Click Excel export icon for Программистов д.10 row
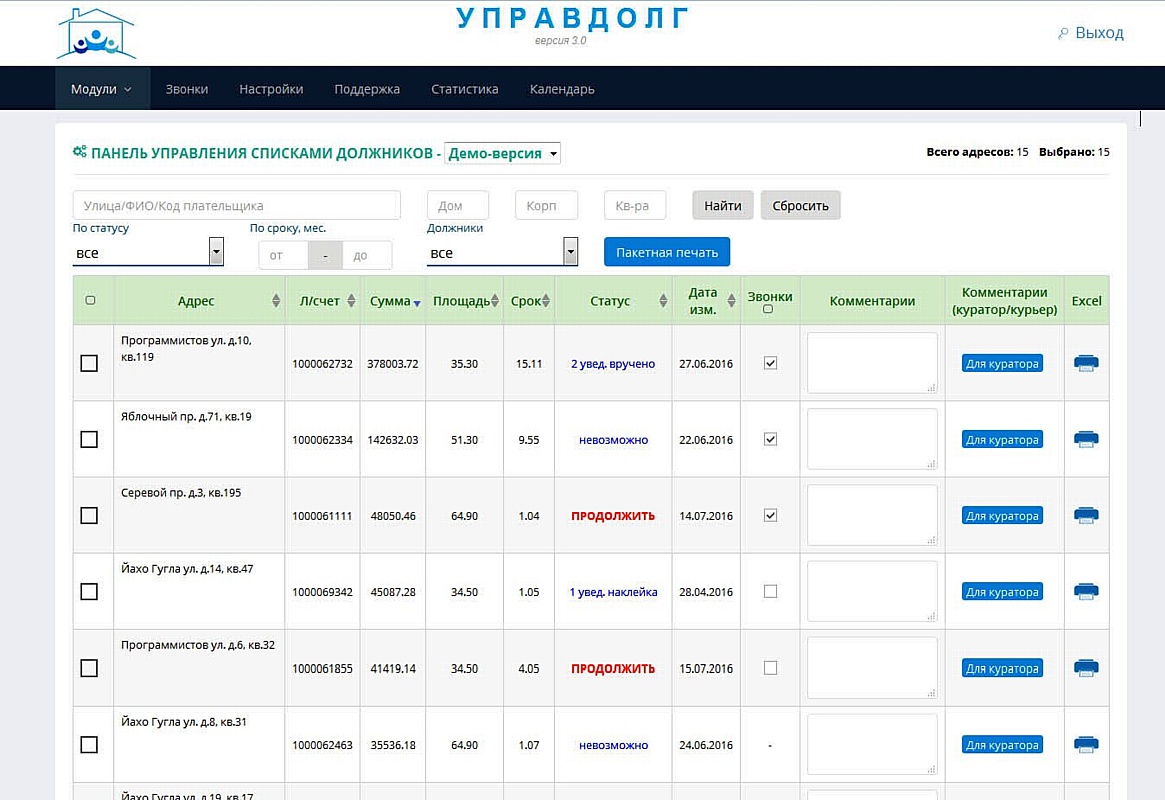 pyautogui.click(x=1086, y=364)
